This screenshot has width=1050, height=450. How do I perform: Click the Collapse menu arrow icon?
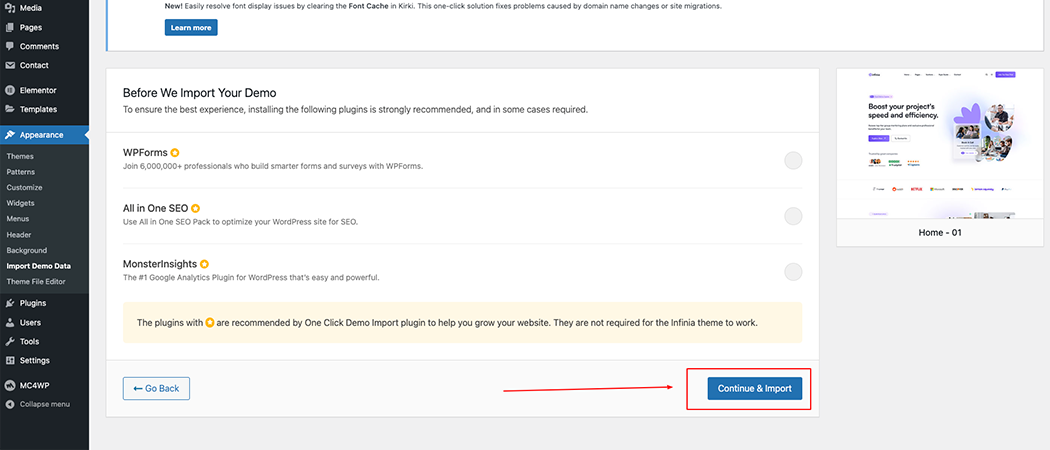pos(10,404)
